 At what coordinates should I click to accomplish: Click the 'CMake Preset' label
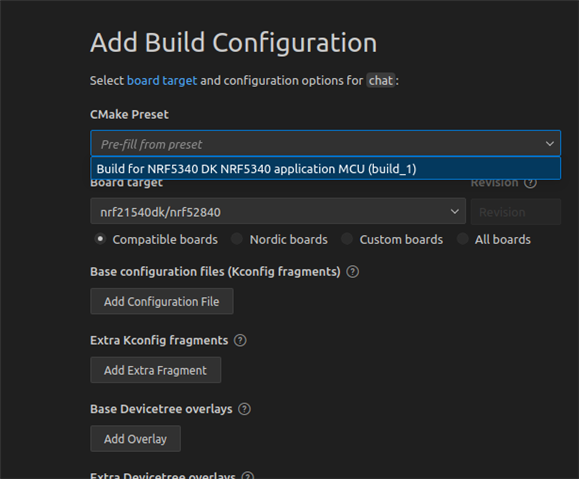tap(129, 114)
